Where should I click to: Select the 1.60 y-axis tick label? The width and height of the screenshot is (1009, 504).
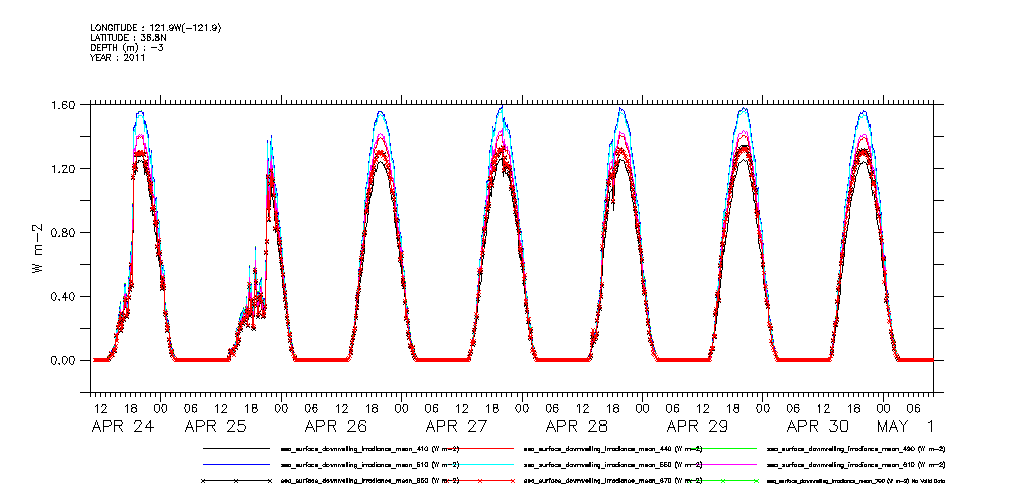tap(64, 104)
